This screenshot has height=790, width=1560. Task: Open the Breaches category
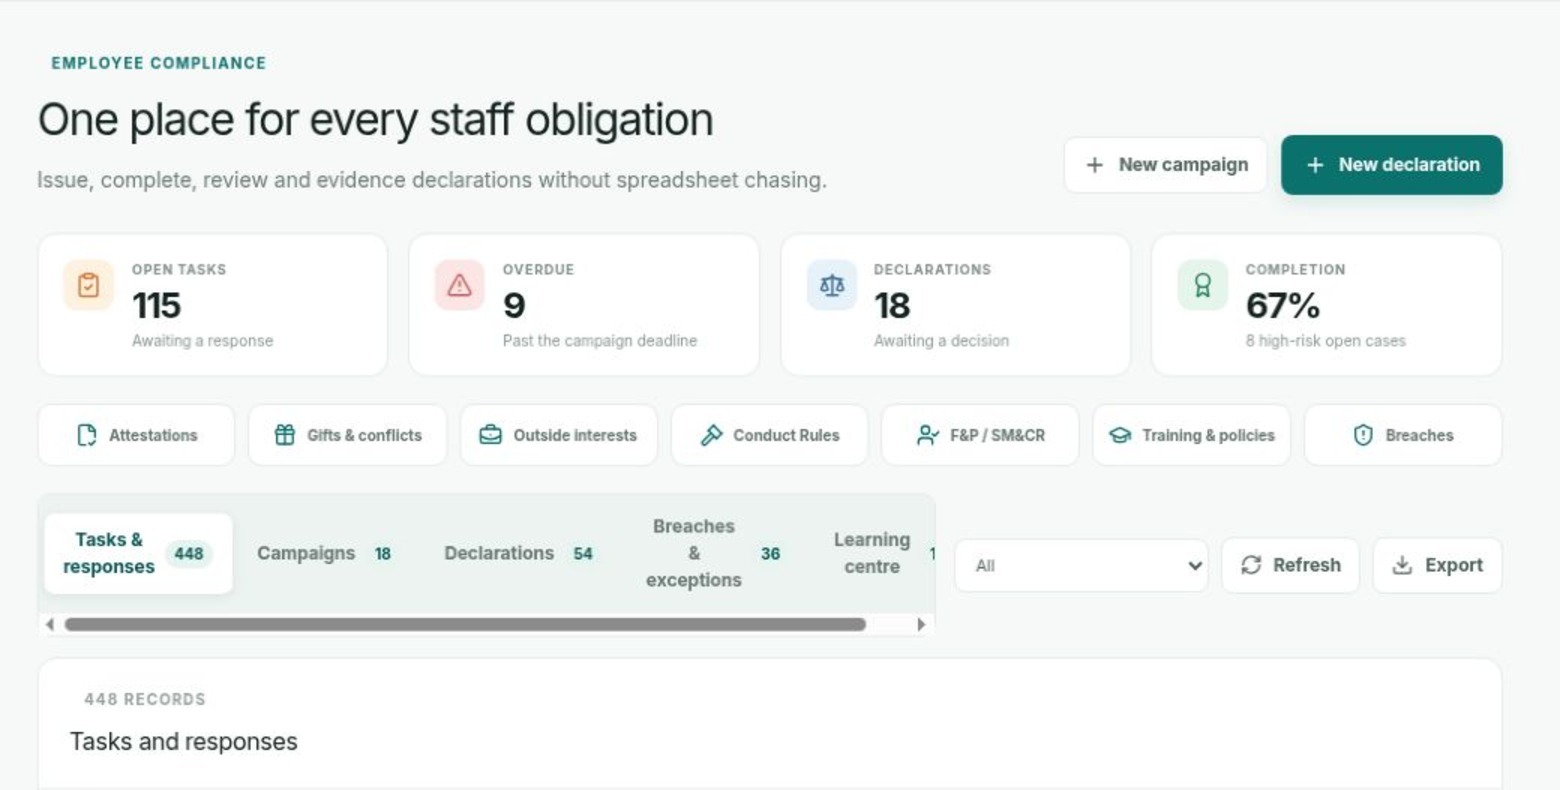click(1403, 435)
